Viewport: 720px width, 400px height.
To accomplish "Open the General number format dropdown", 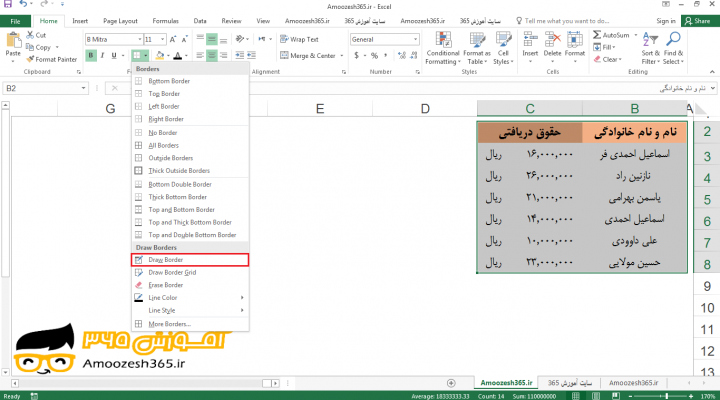I will [416, 39].
